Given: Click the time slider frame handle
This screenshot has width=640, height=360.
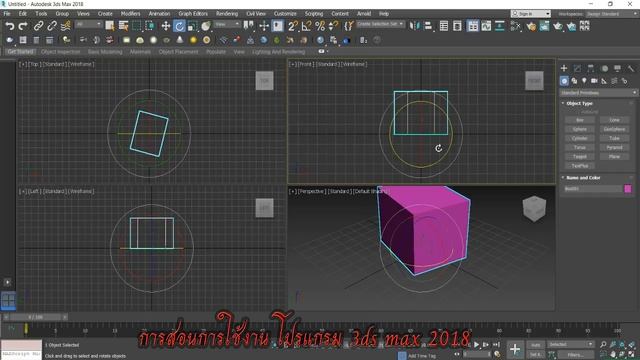Looking at the screenshot, I should 36,317.
